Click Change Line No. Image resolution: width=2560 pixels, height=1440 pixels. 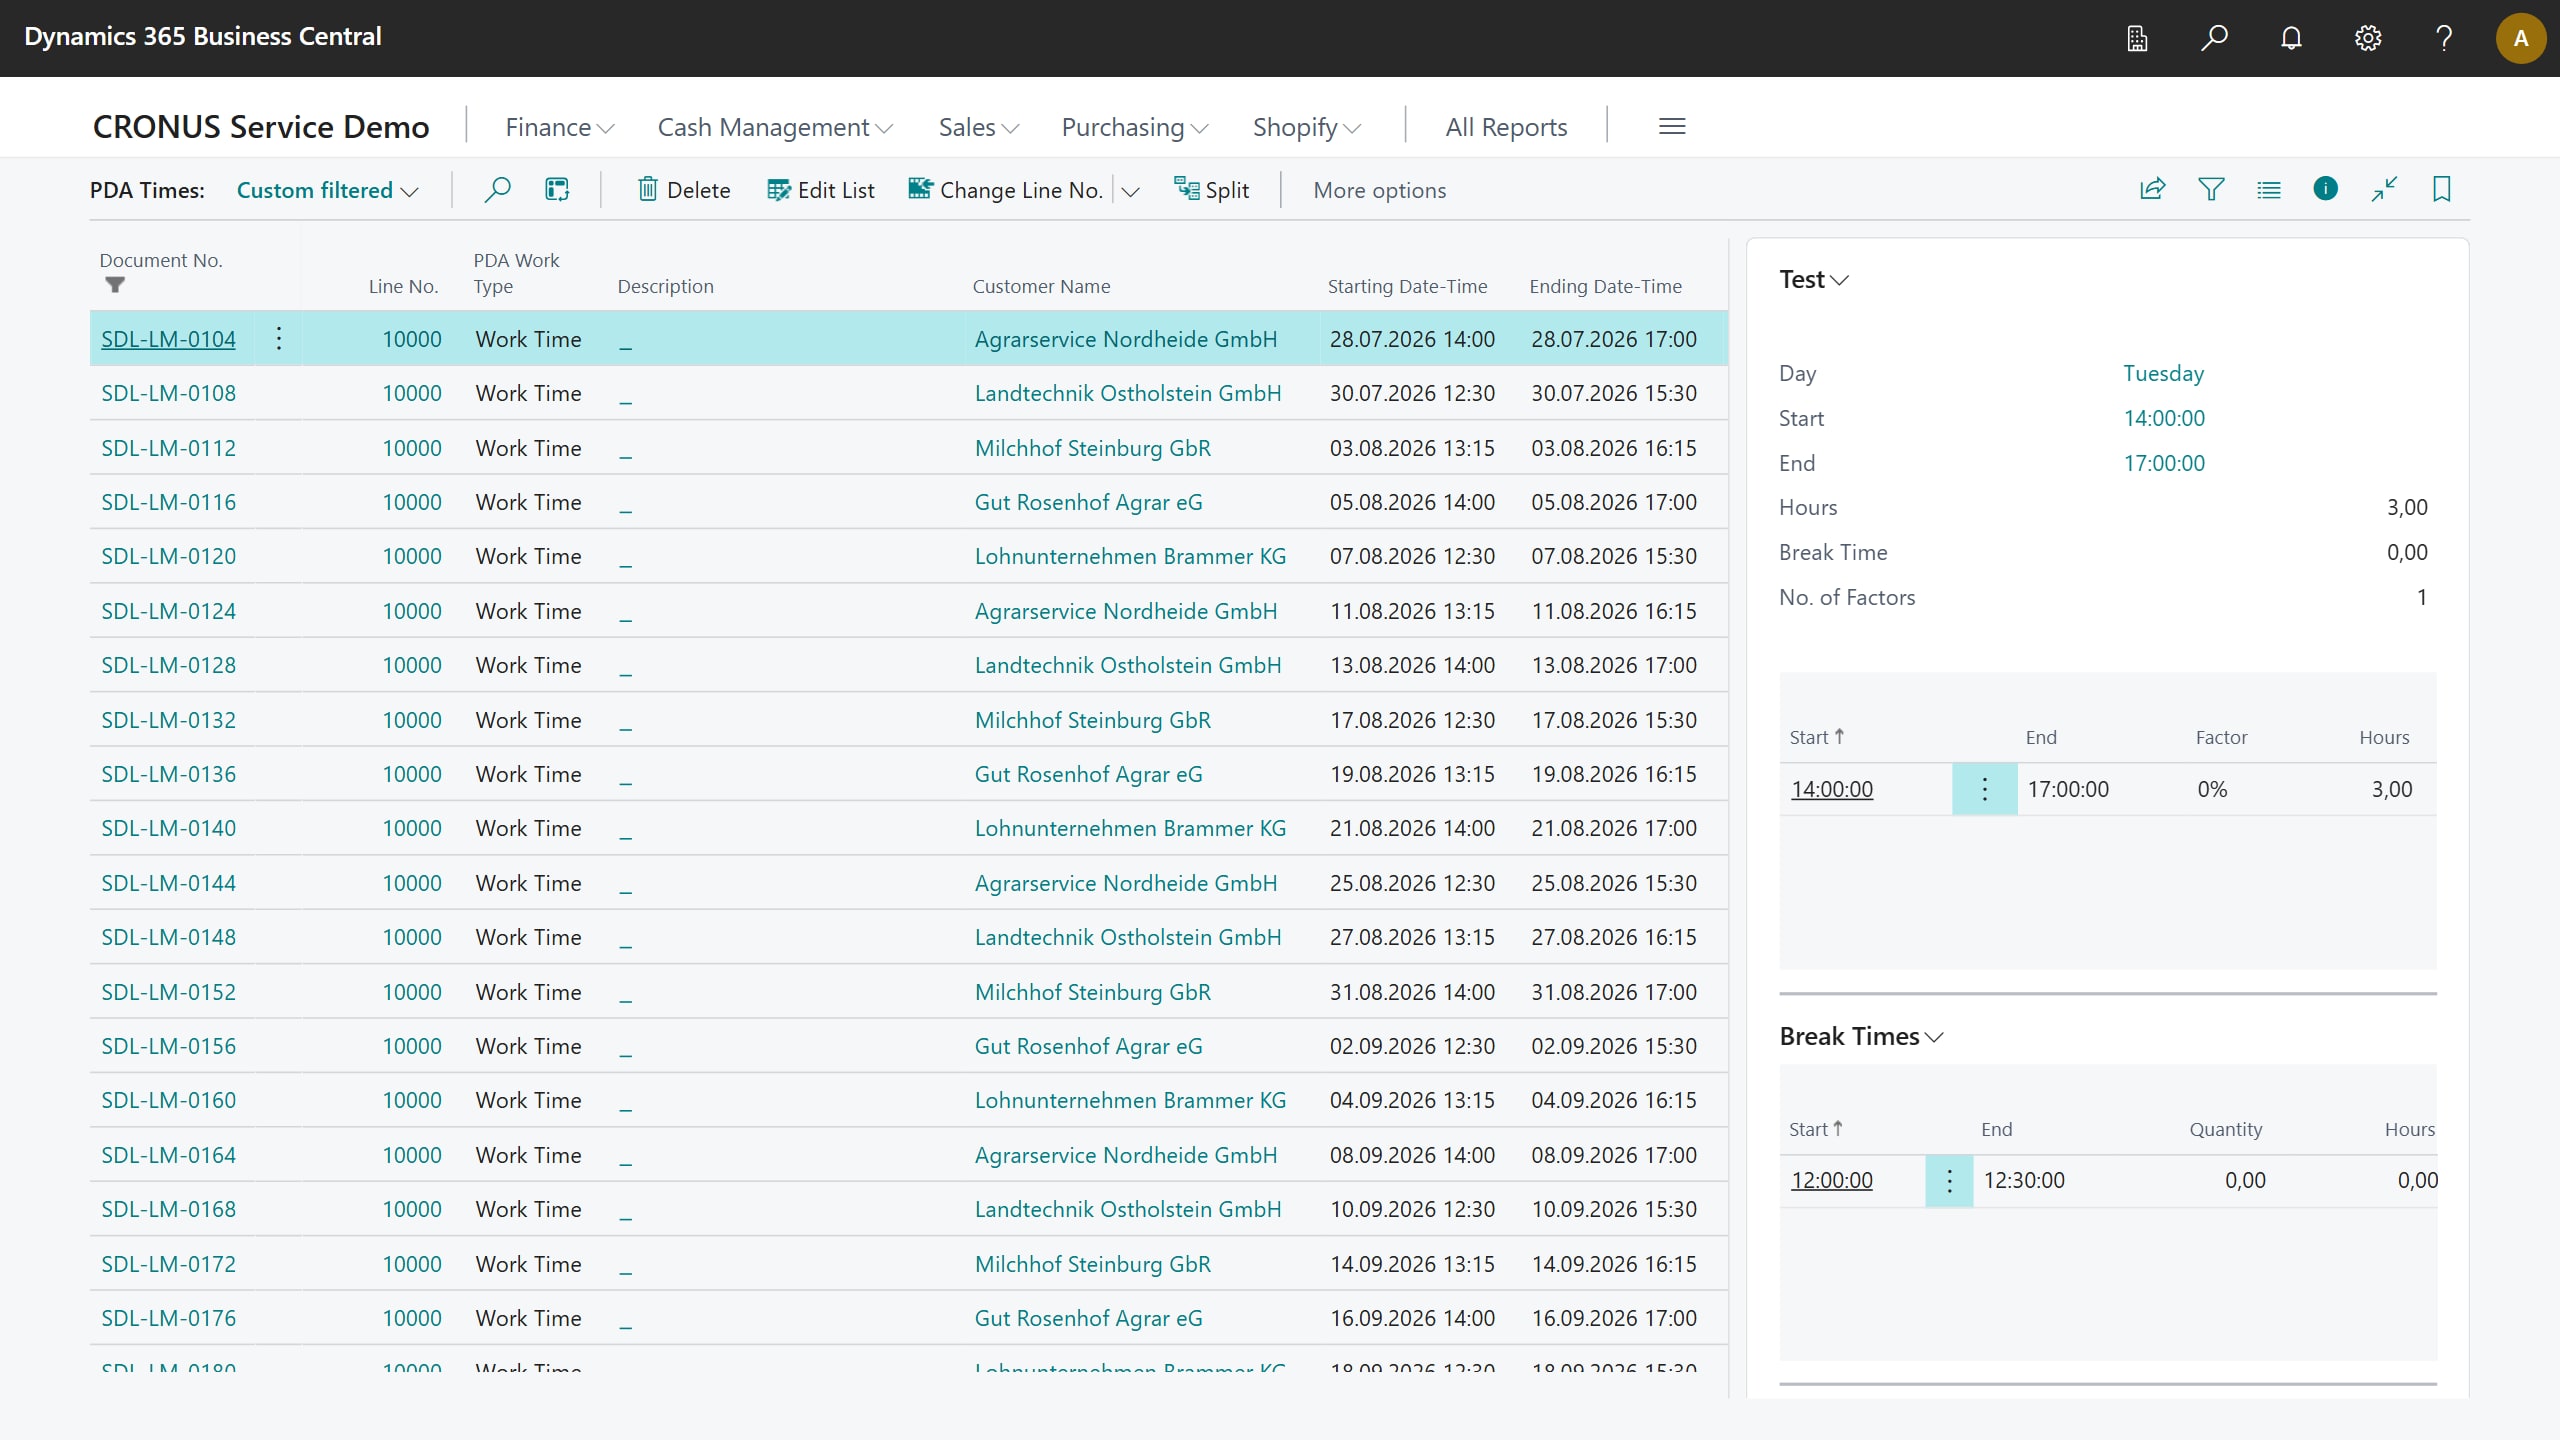(x=1006, y=190)
